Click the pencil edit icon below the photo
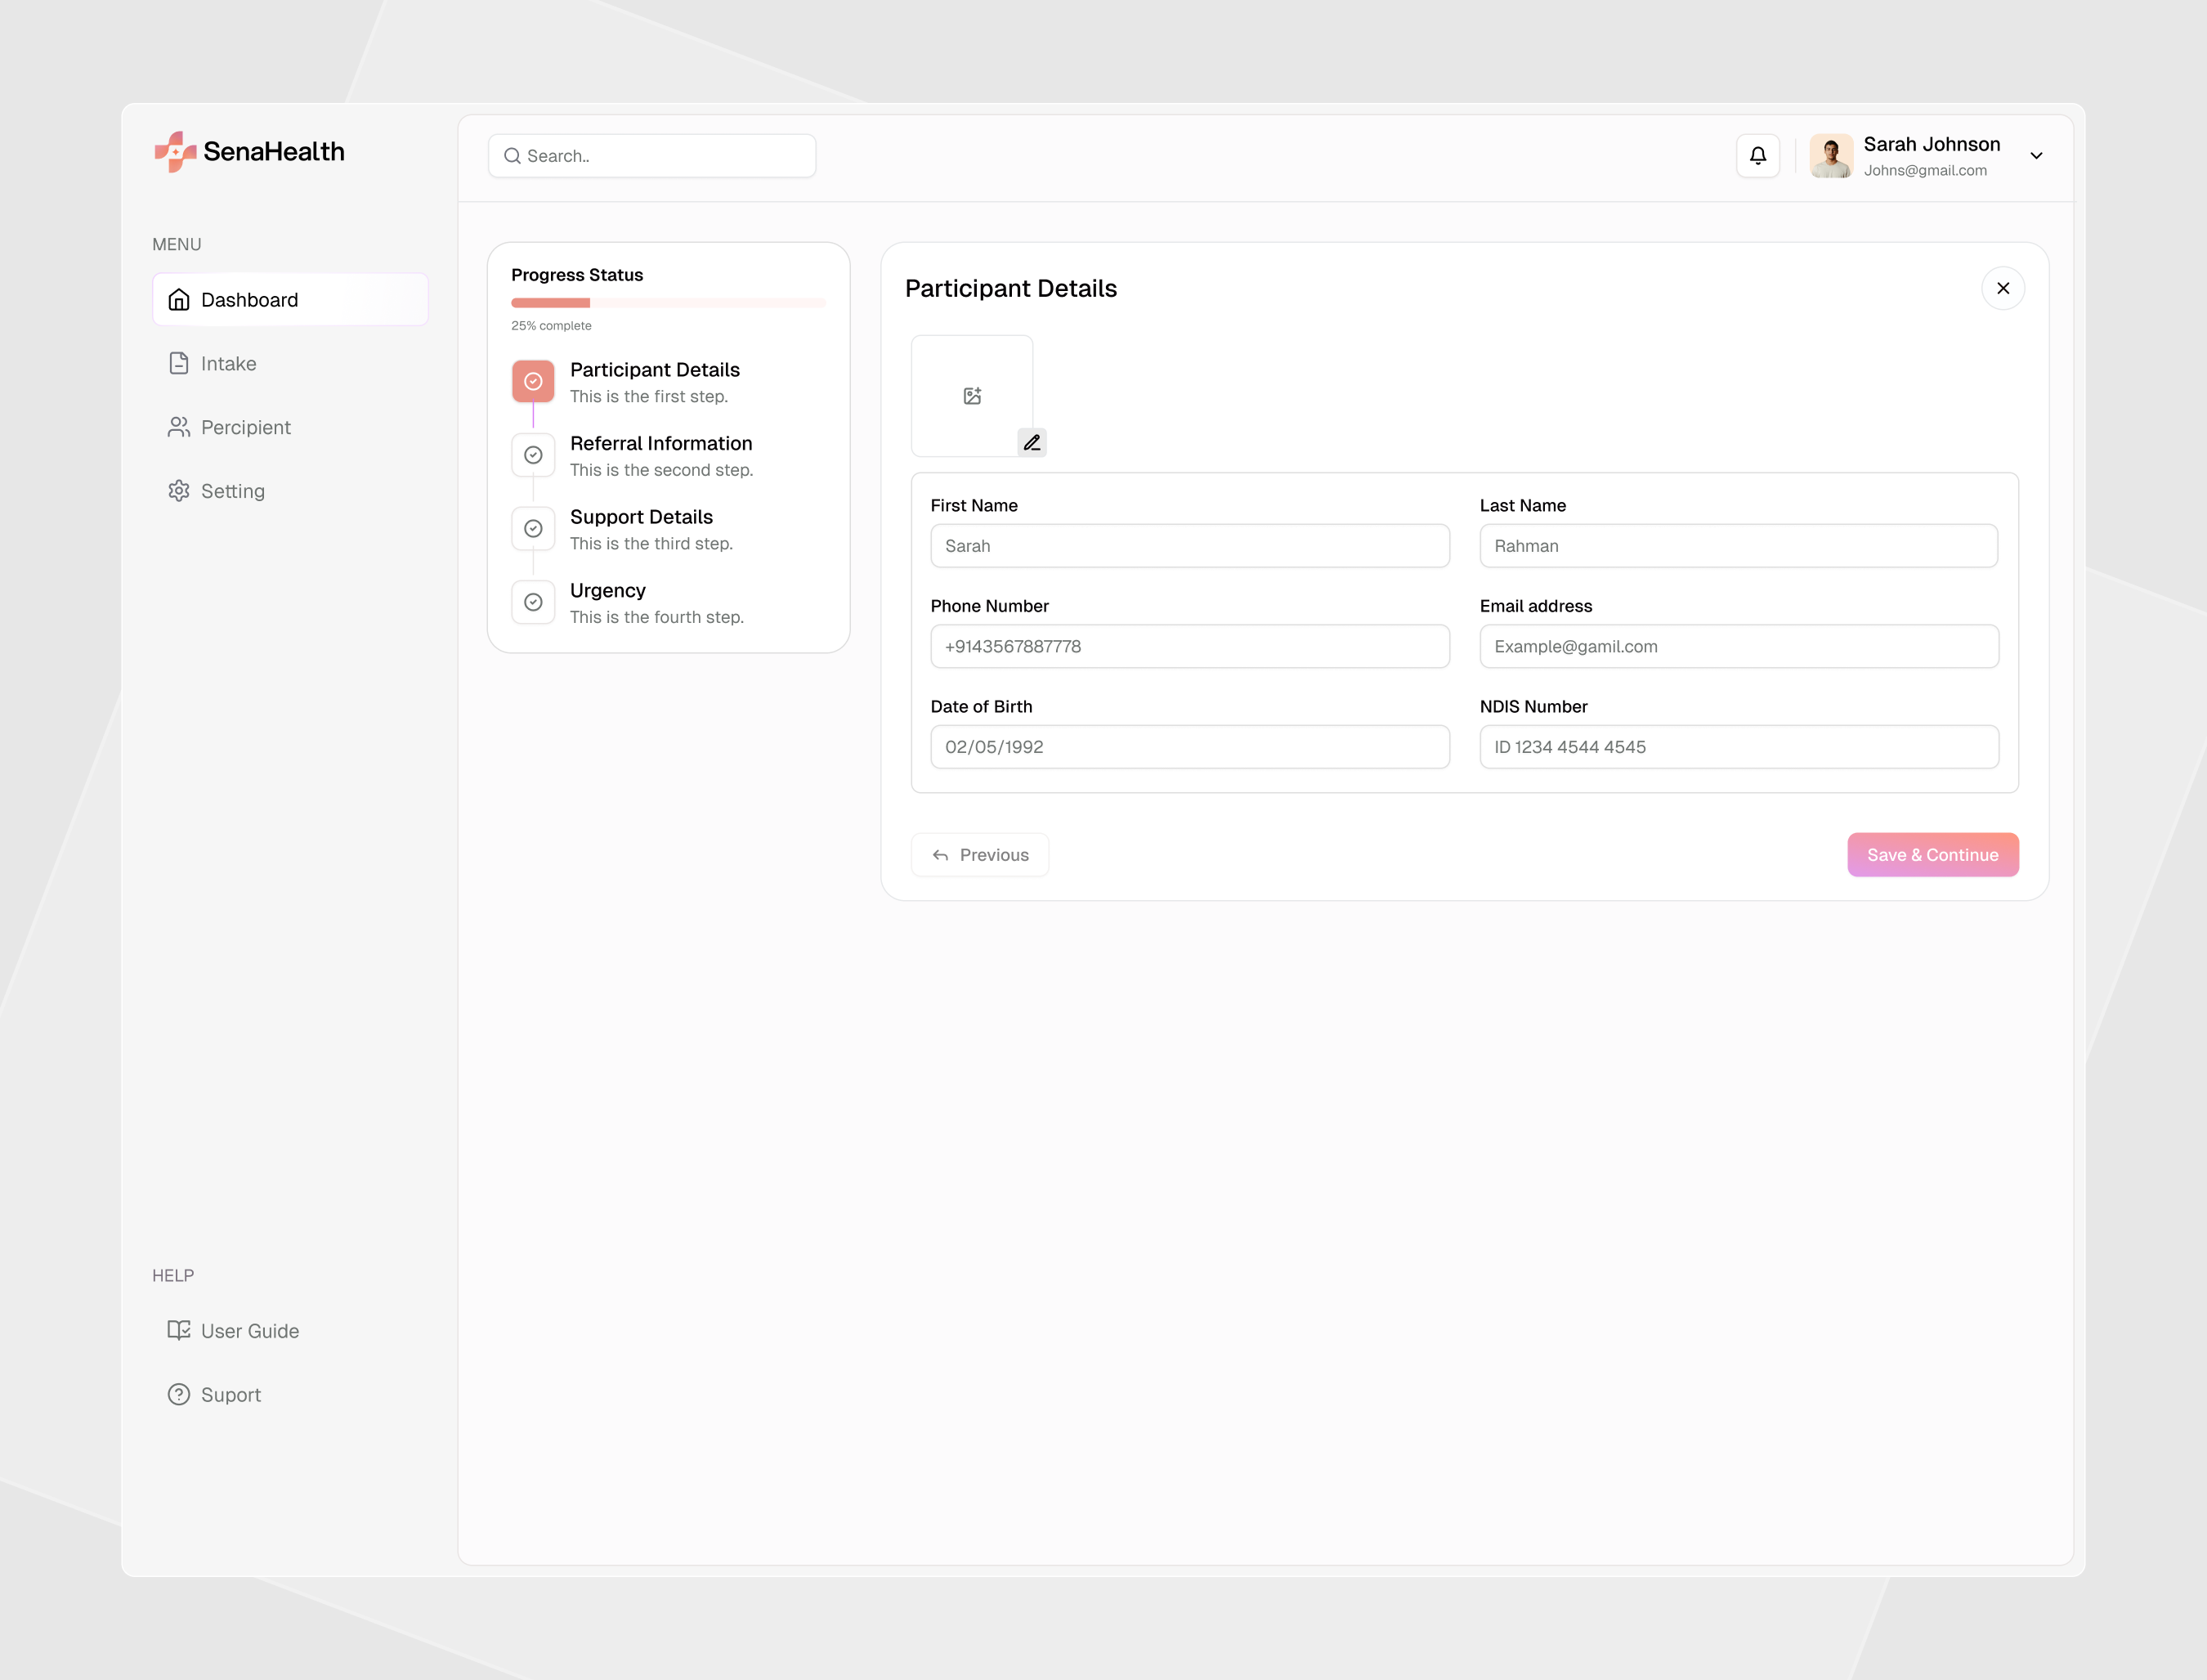 [1032, 441]
